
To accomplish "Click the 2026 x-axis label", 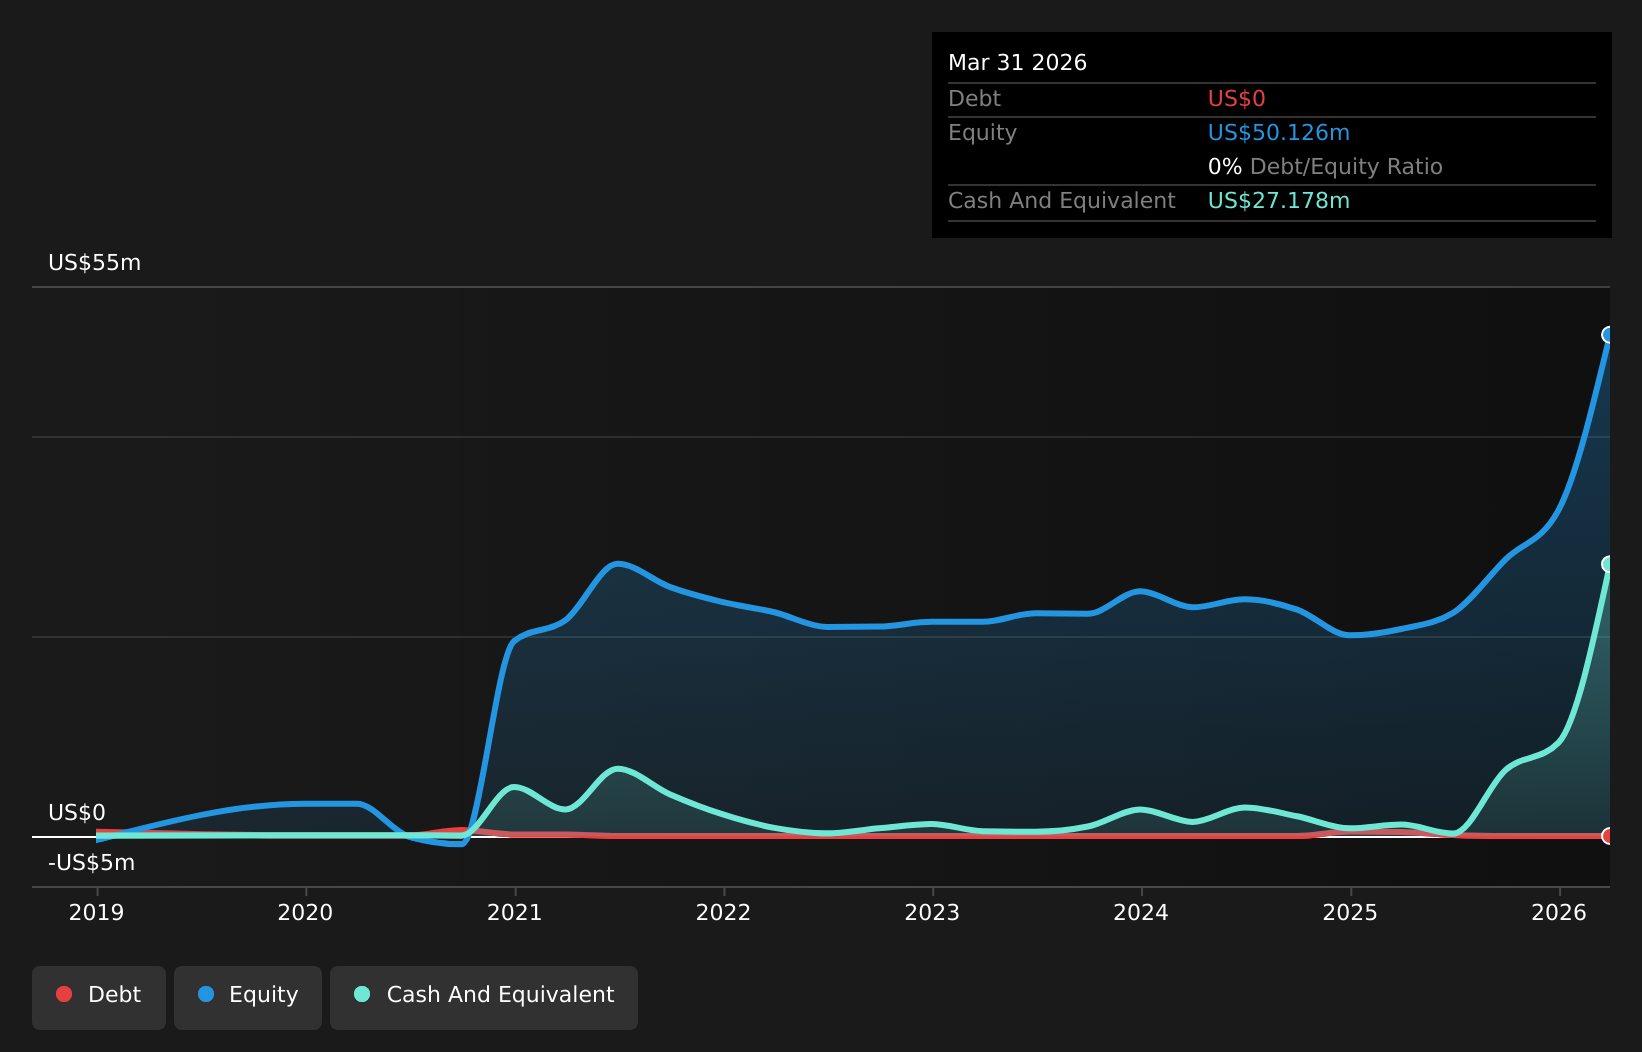I will coord(1559,912).
